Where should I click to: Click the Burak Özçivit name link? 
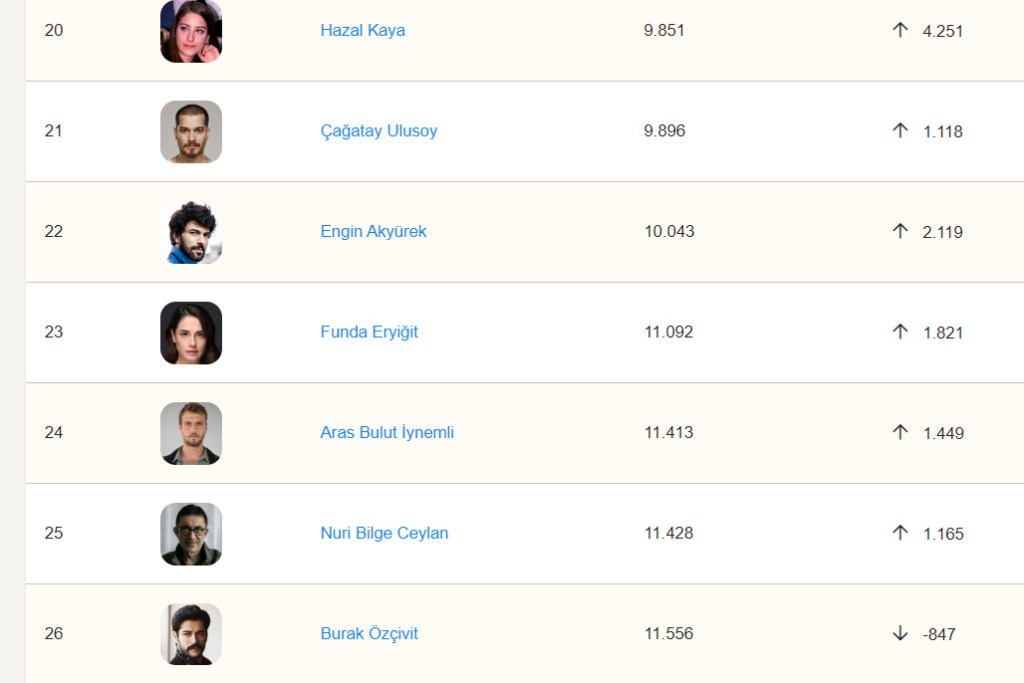click(369, 633)
